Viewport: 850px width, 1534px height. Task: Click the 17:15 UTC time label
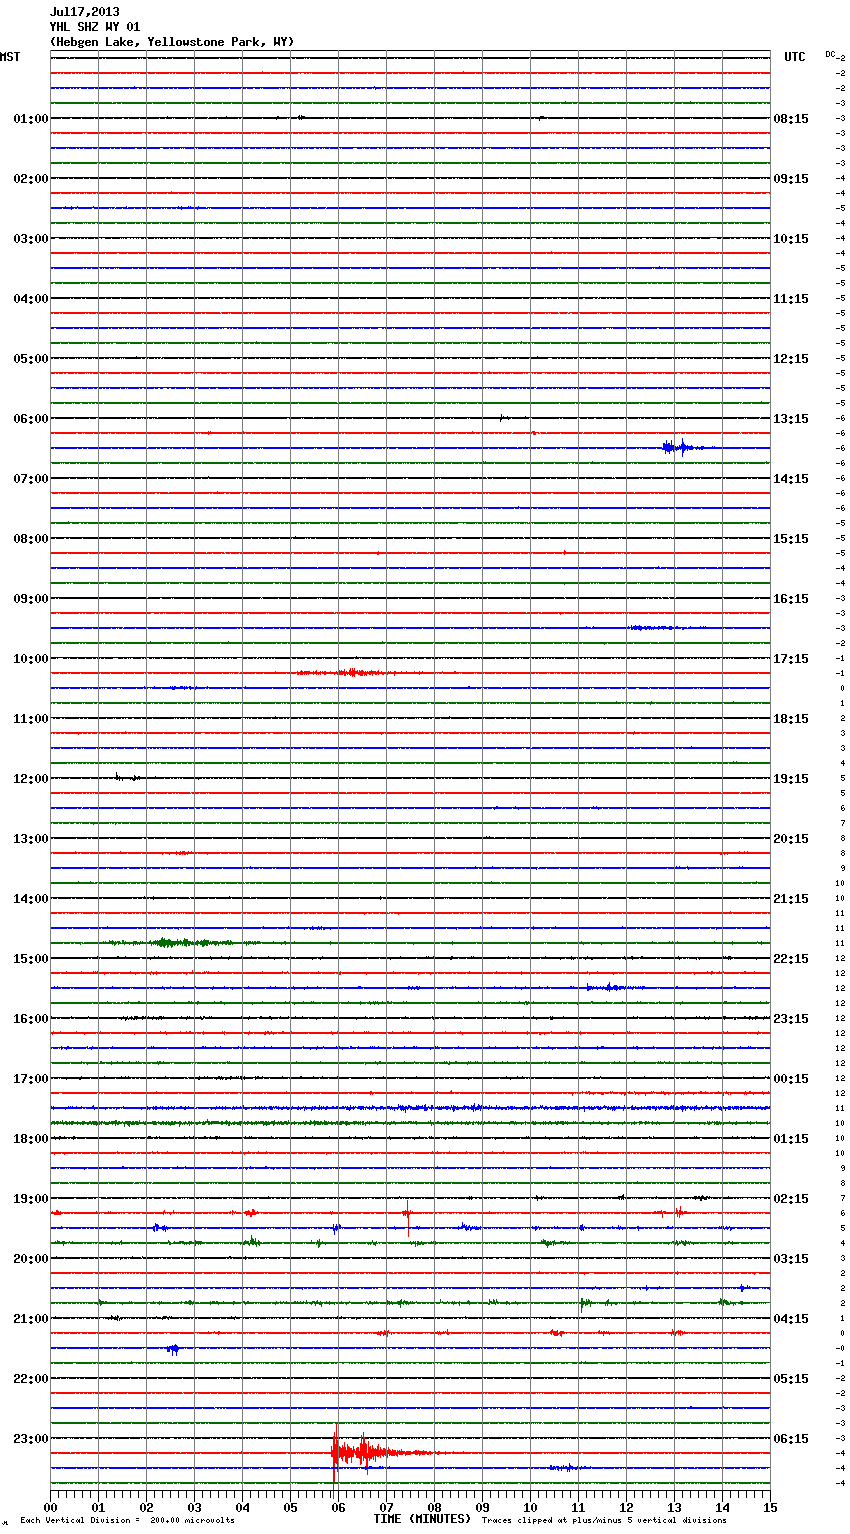(x=791, y=659)
